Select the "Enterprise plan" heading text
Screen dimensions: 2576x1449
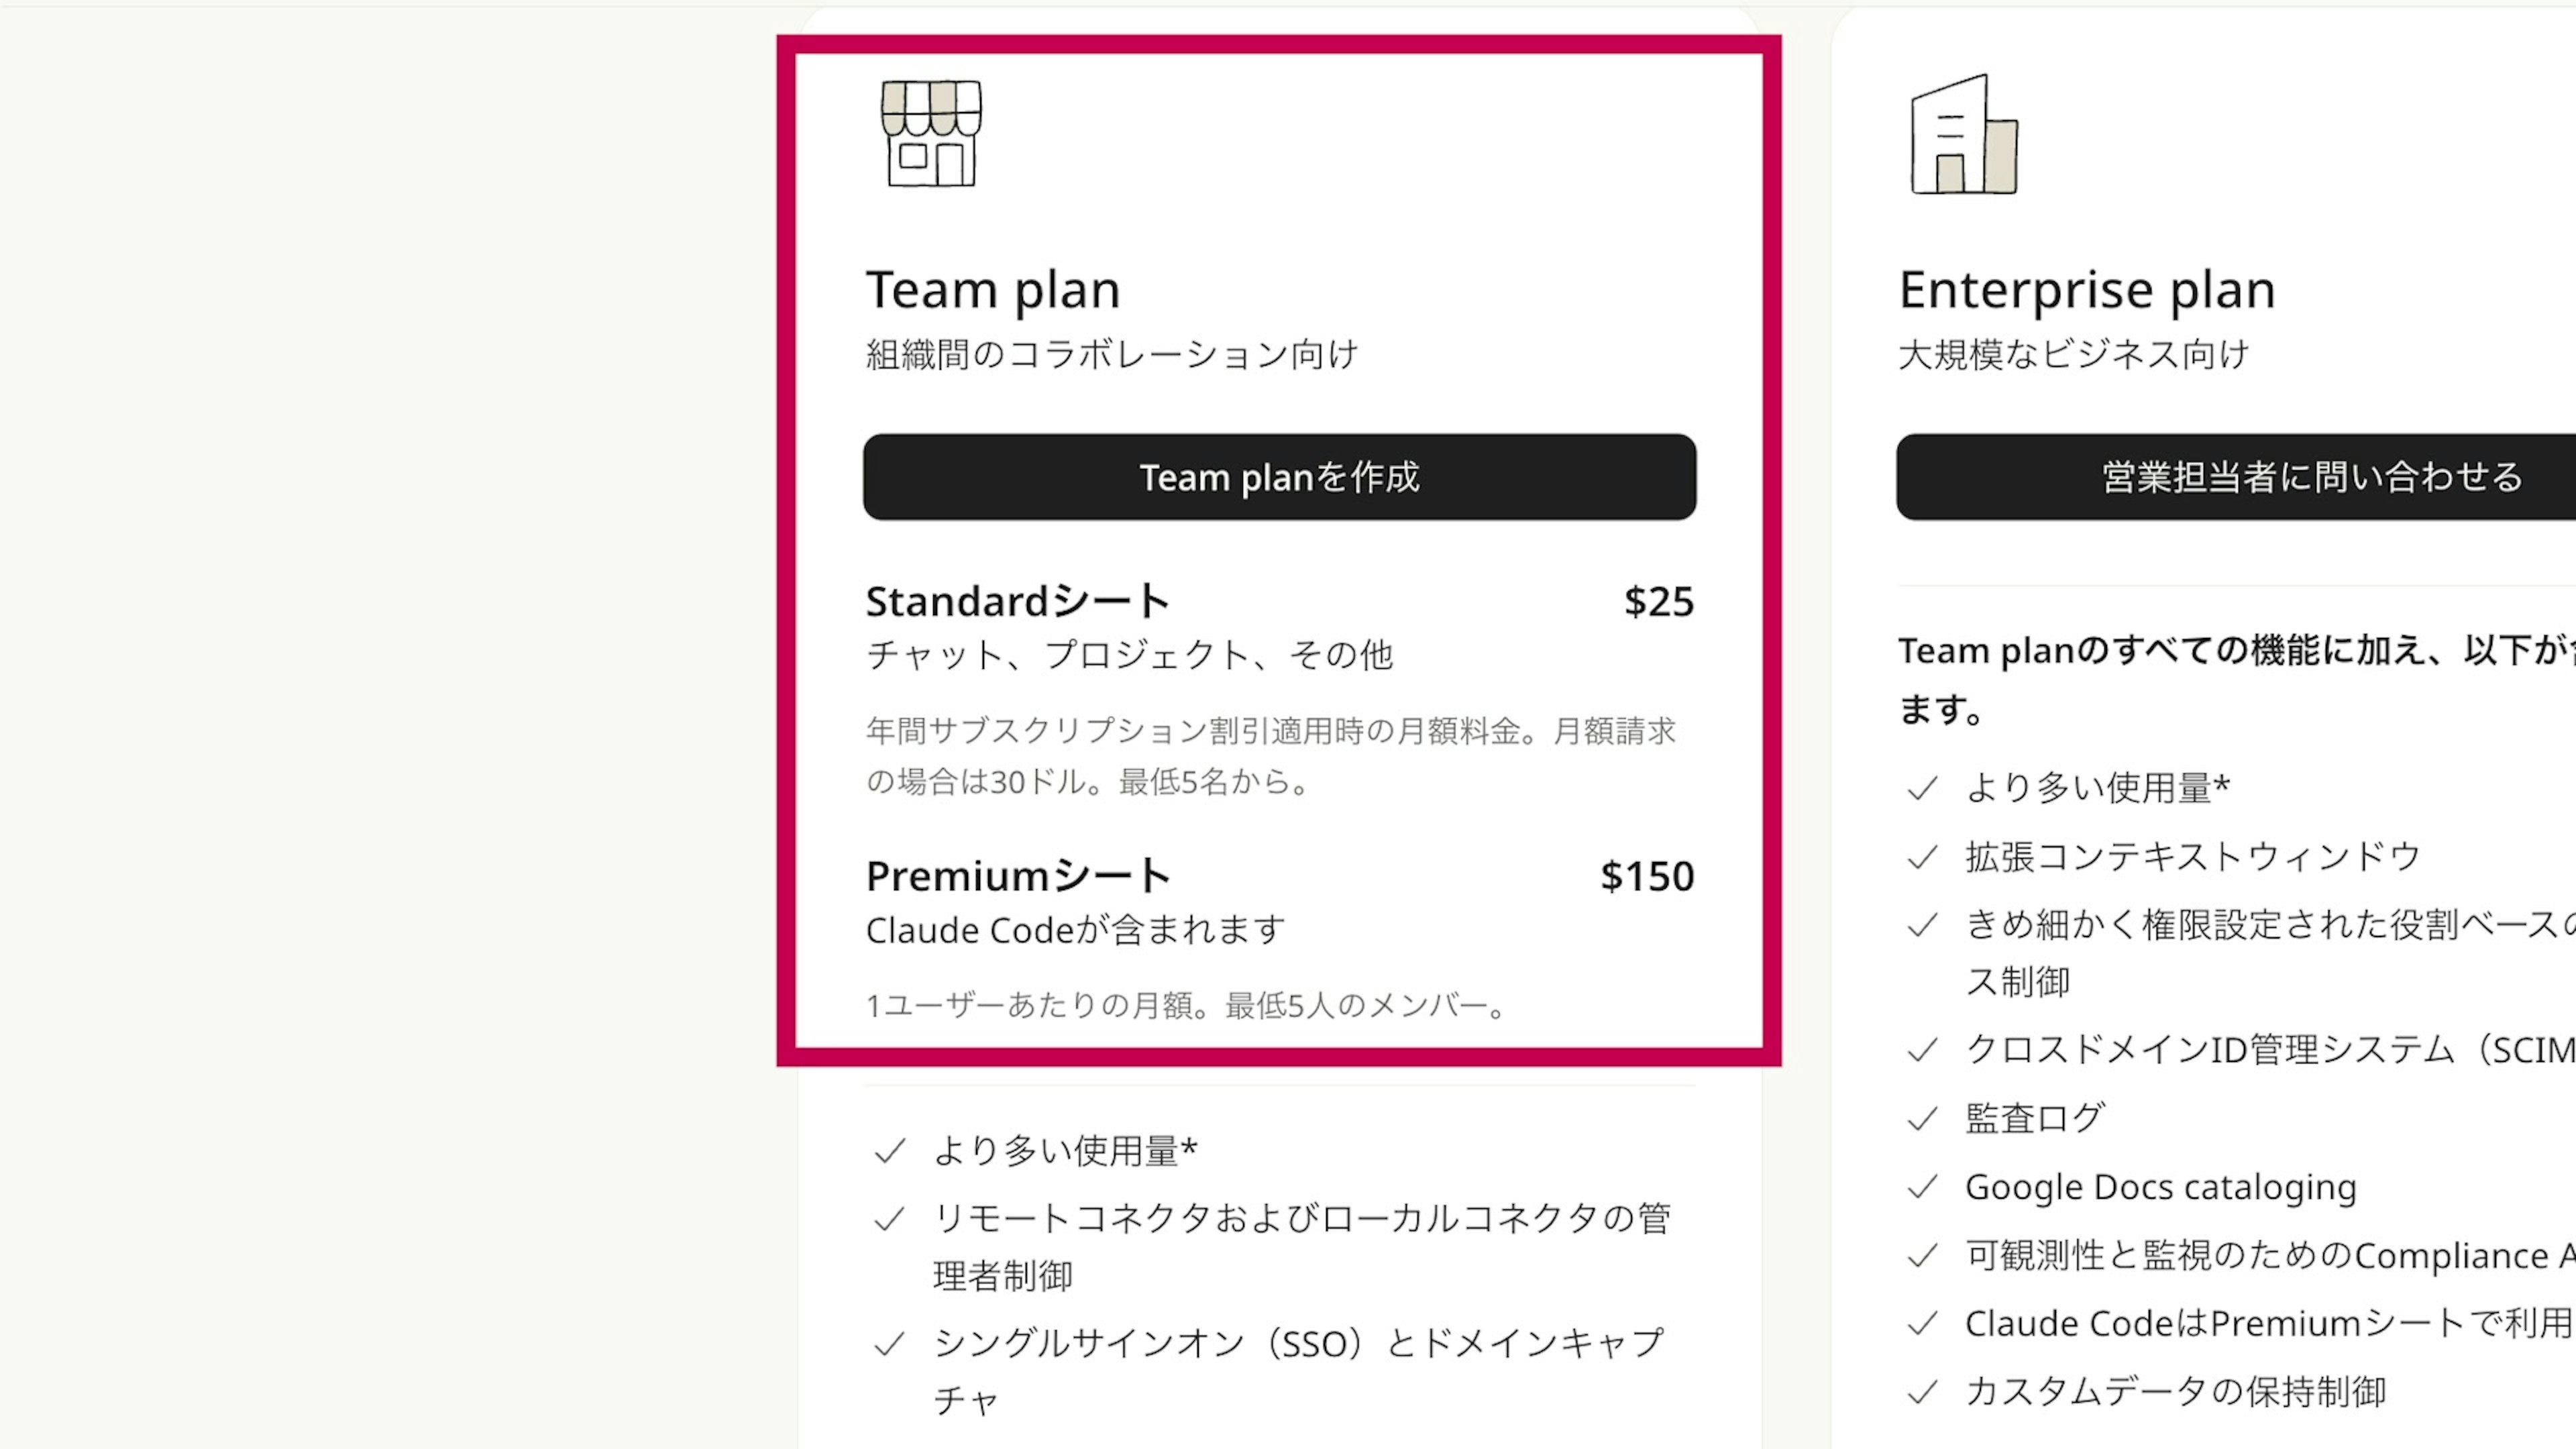click(x=2086, y=290)
